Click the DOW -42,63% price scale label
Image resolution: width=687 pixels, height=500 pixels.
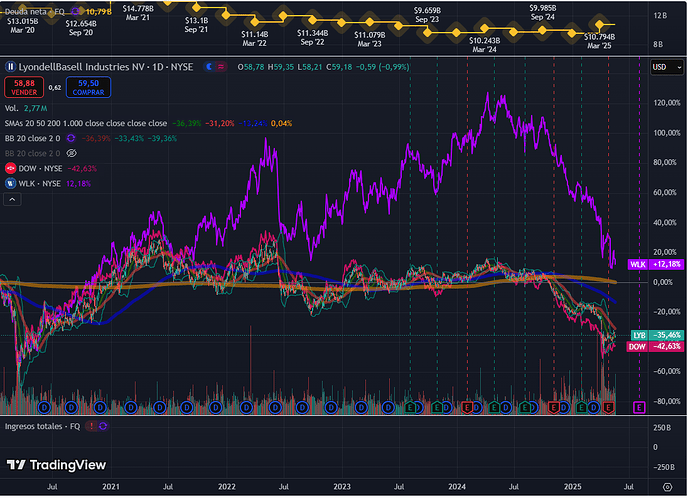(x=655, y=347)
